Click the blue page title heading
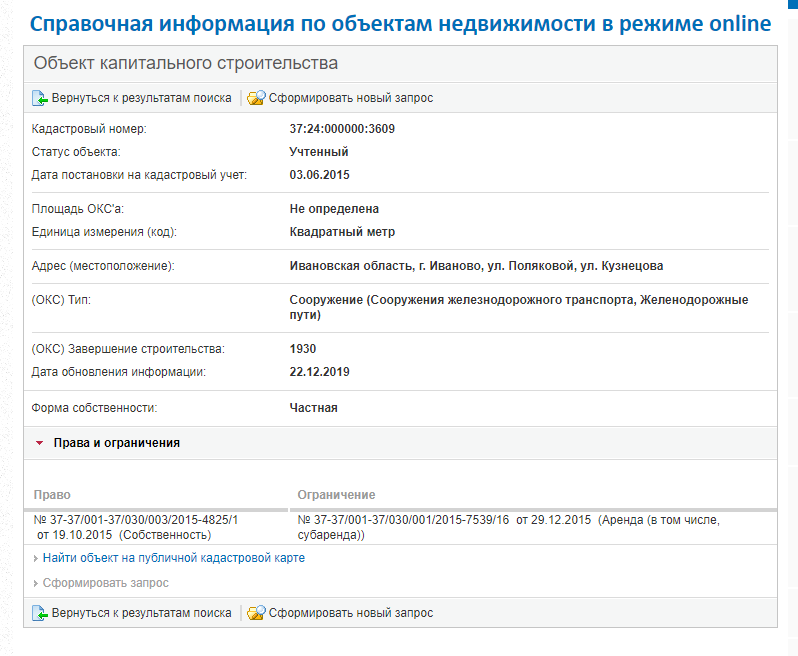 pyautogui.click(x=401, y=24)
